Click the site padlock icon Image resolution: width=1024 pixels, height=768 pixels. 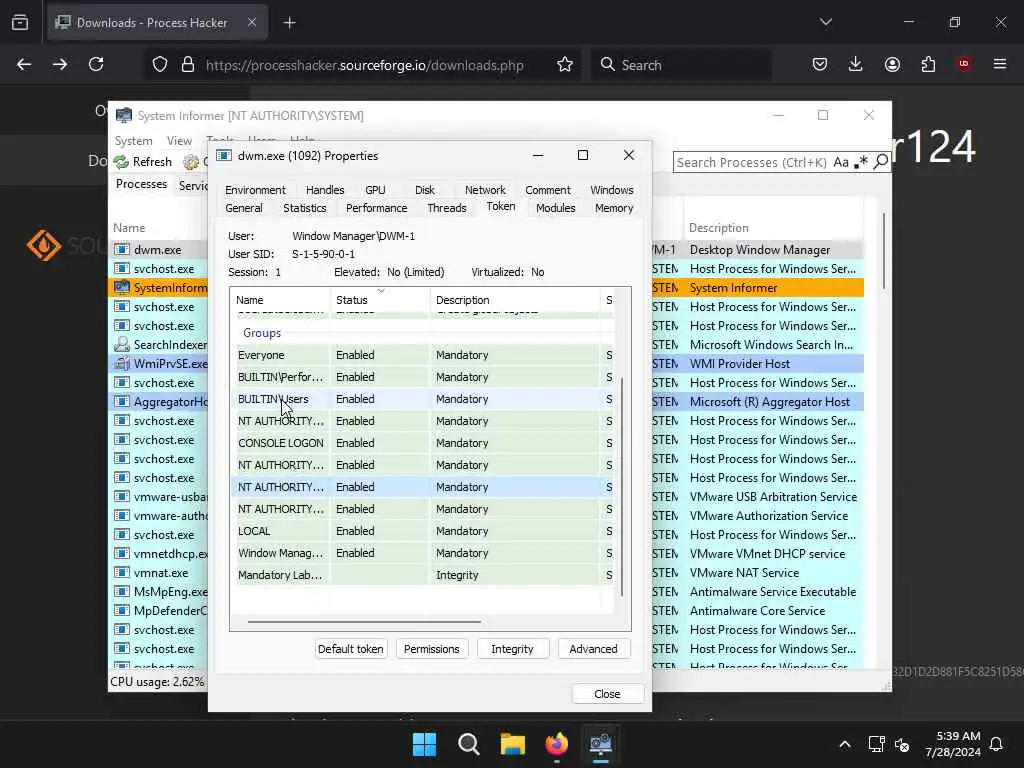(x=188, y=65)
